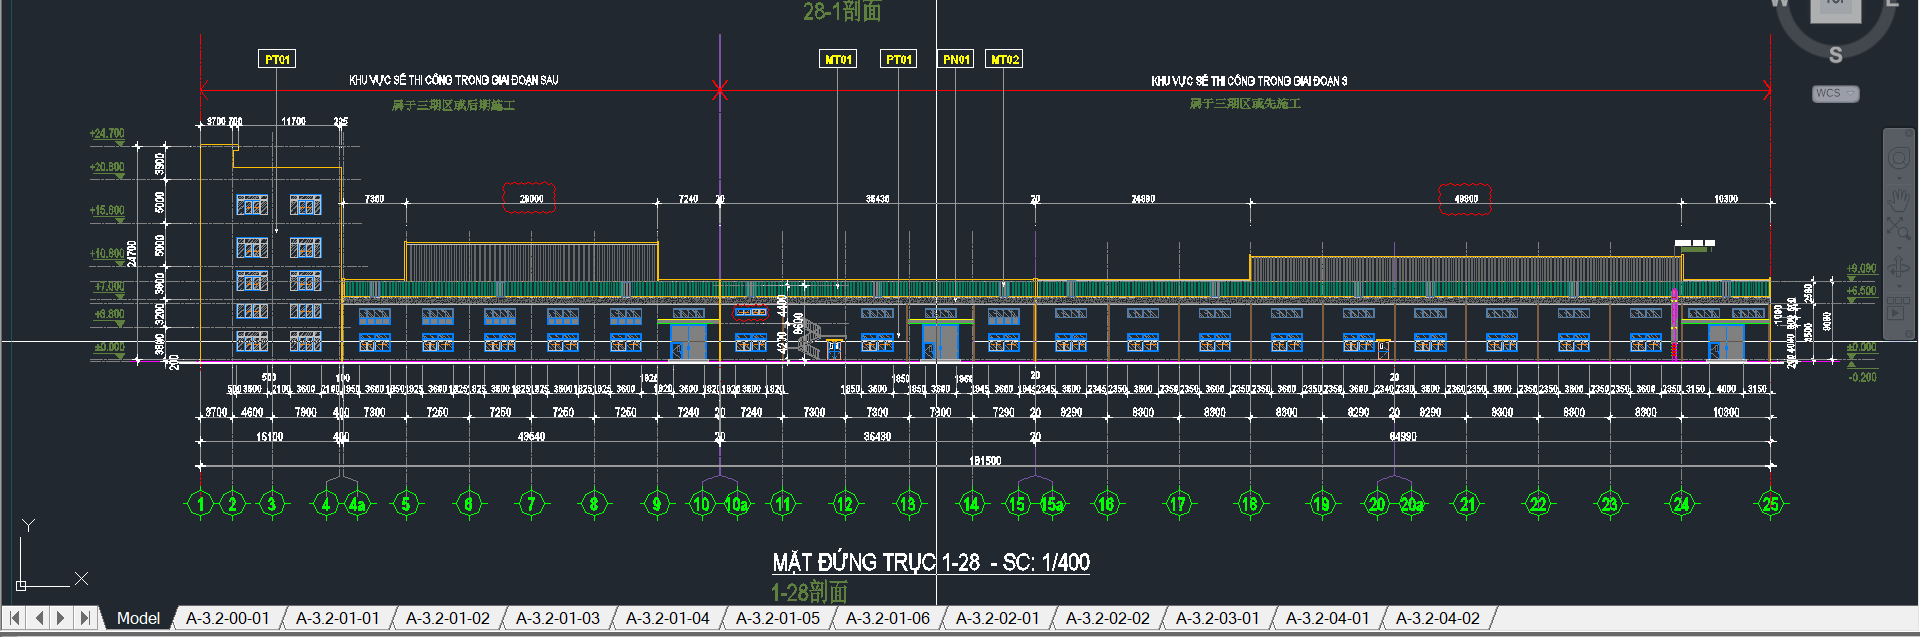The width and height of the screenshot is (1920, 637).
Task: Jump to the last layout tab
Action: pos(85,618)
